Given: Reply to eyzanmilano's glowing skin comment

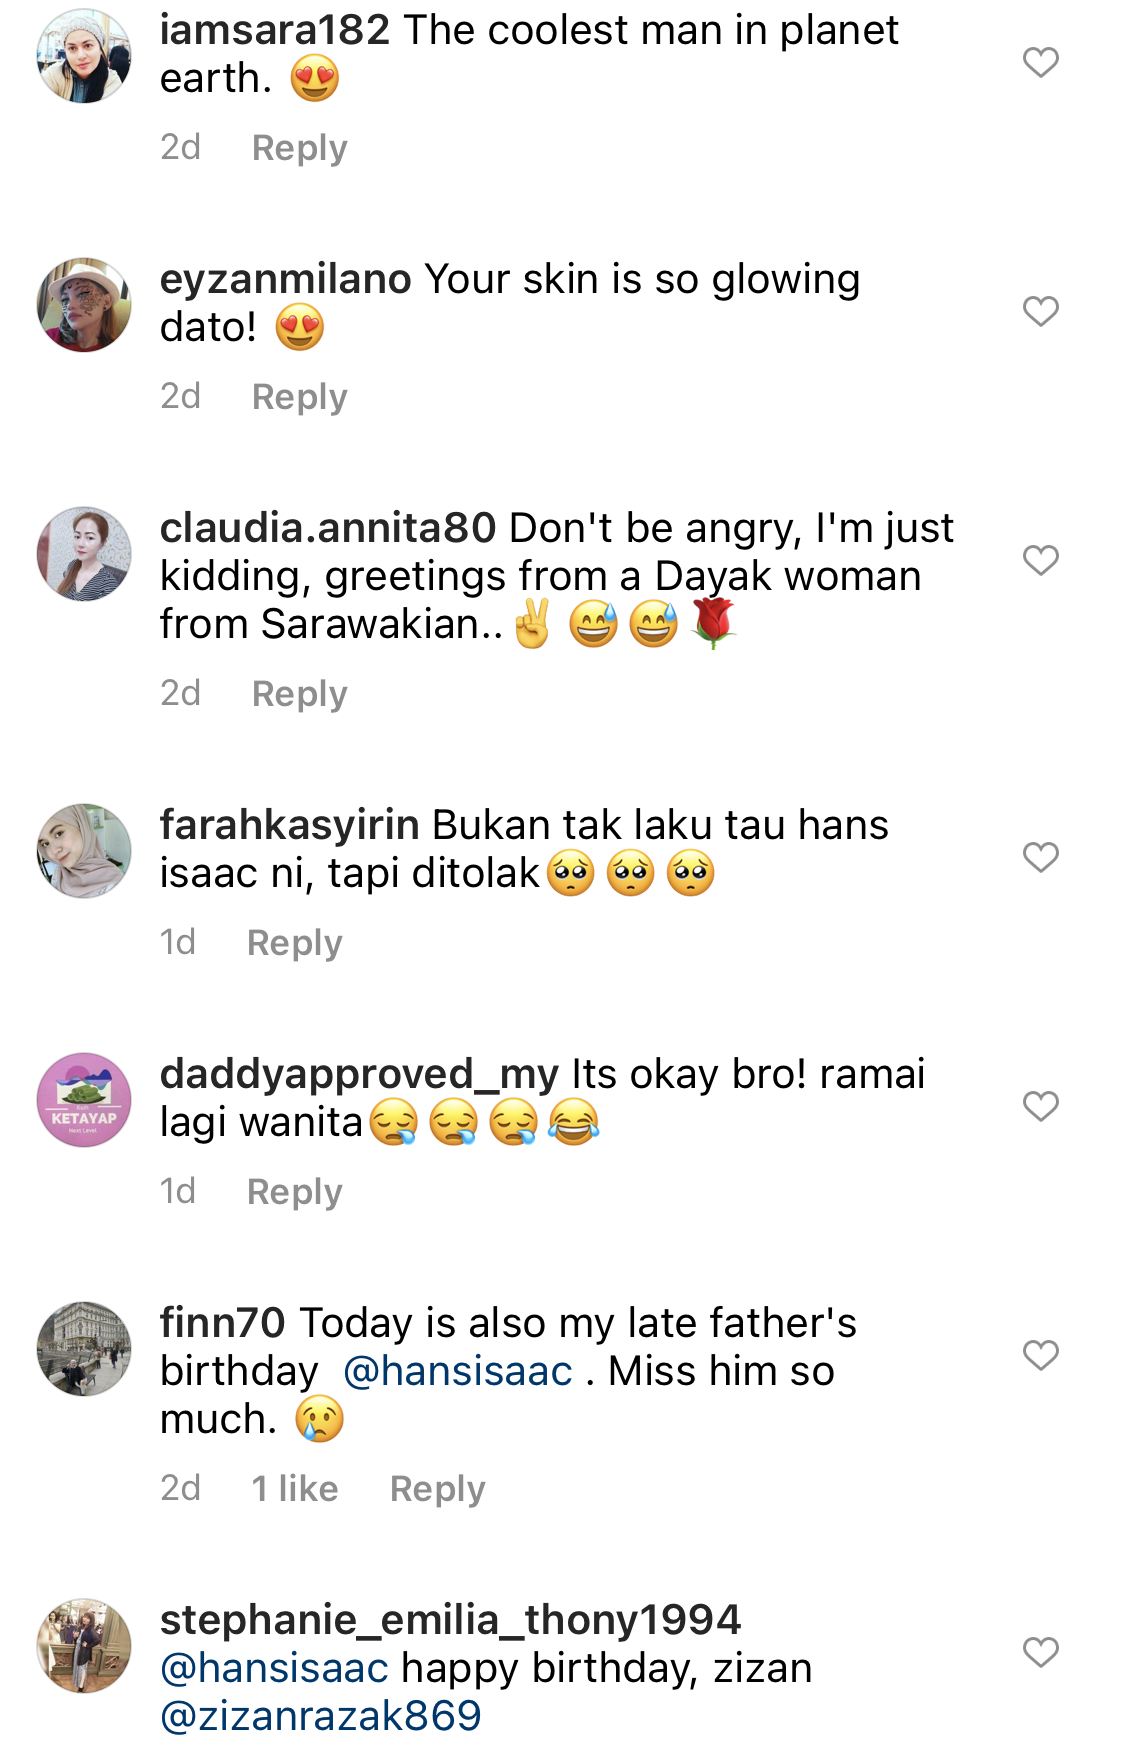Looking at the screenshot, I should (299, 397).
